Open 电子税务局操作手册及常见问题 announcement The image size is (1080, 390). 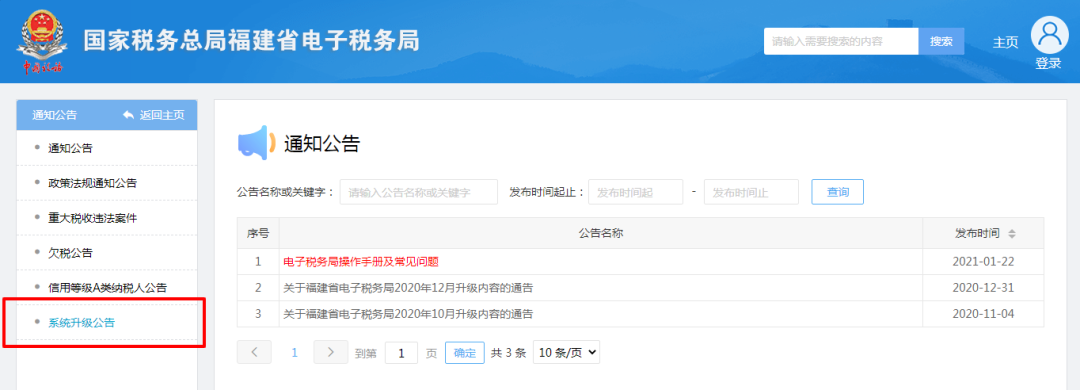(x=362, y=262)
